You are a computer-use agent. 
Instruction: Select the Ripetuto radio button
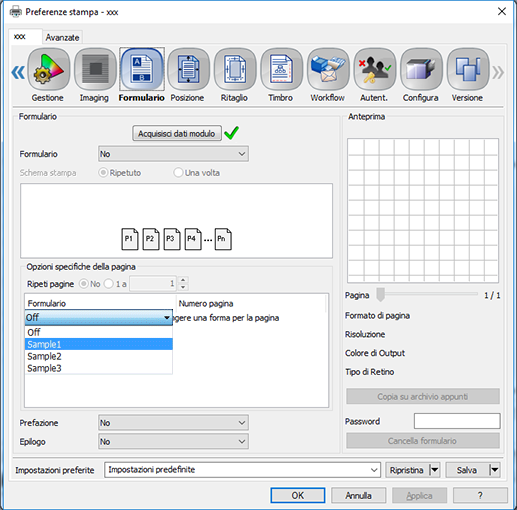103,173
